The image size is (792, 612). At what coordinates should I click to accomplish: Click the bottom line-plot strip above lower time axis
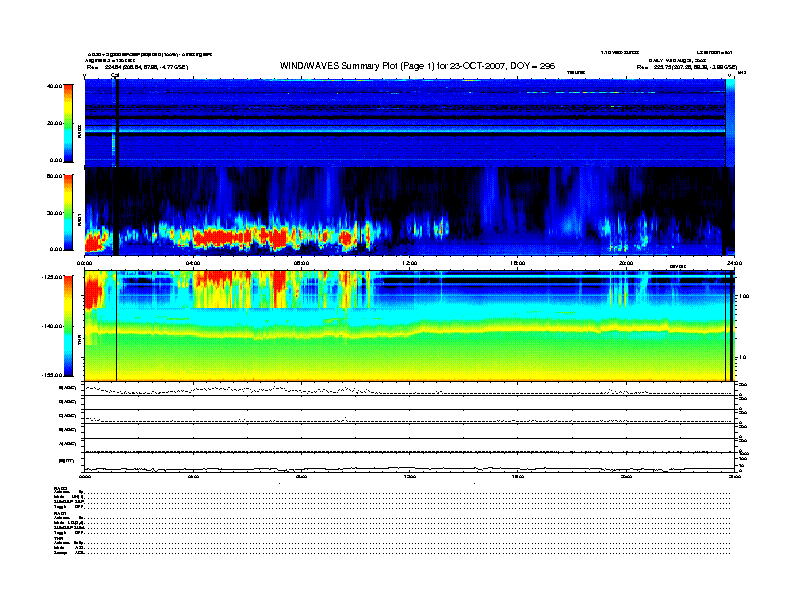[x=409, y=462]
